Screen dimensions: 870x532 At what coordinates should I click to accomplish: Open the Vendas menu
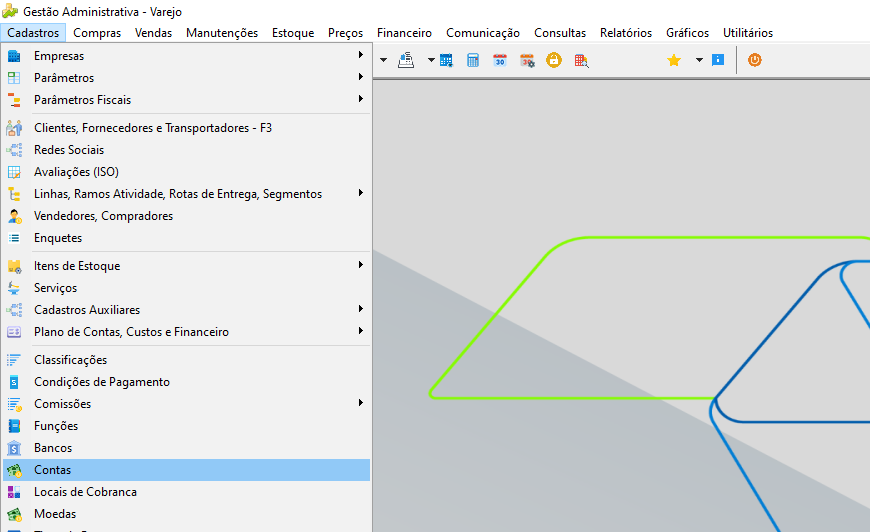(x=153, y=33)
